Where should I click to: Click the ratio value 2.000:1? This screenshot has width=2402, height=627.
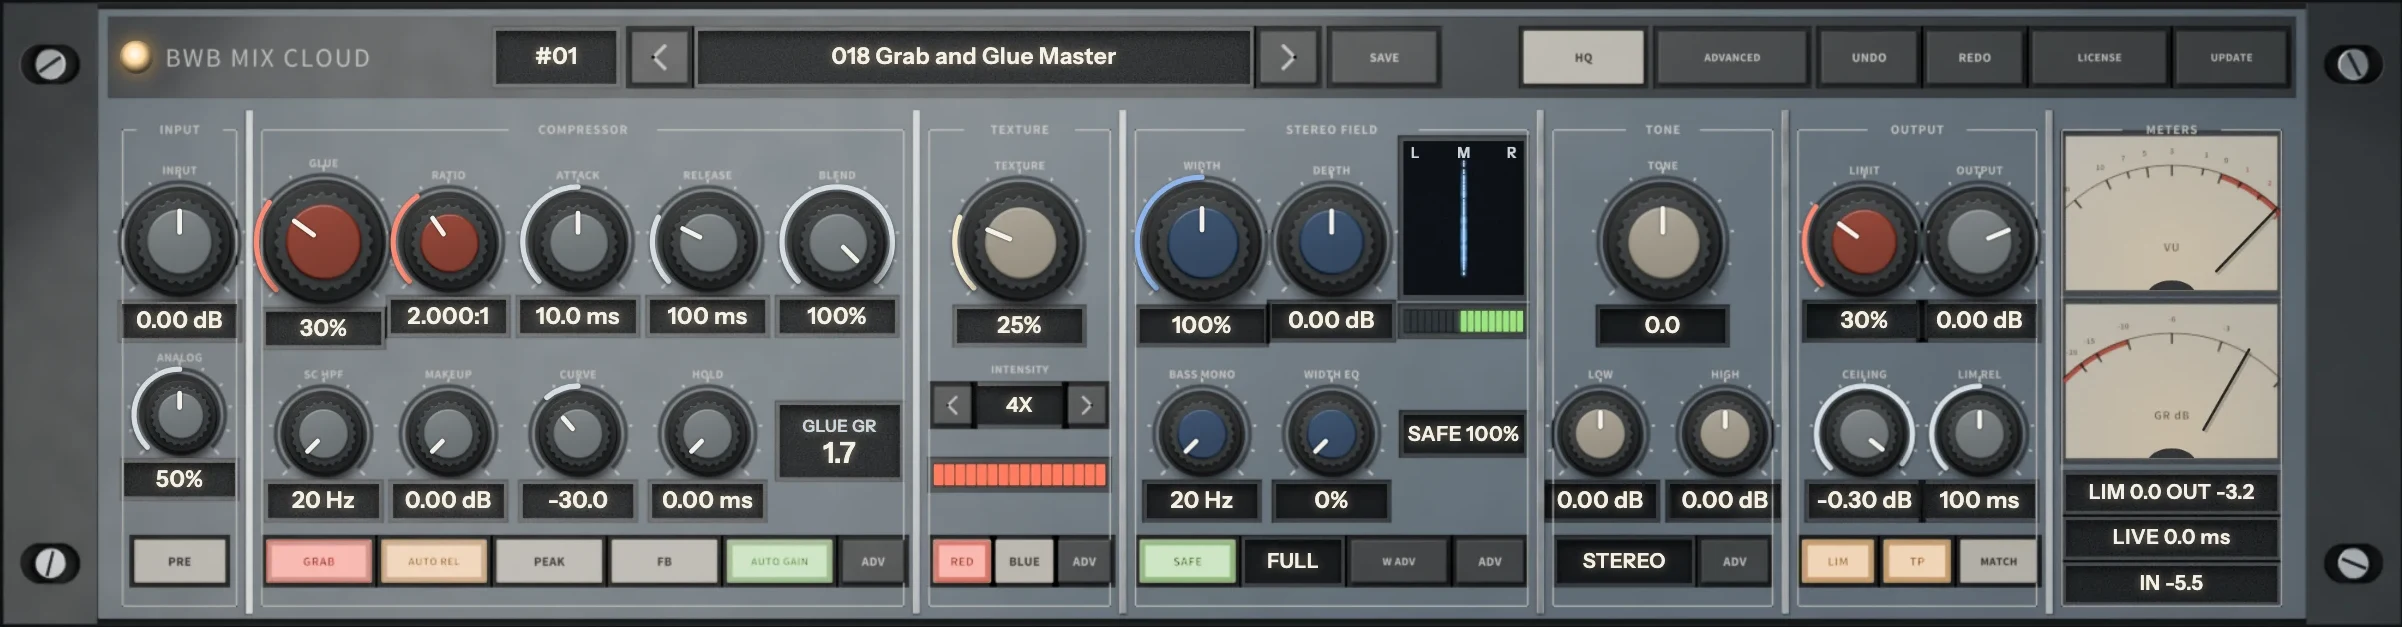click(x=448, y=317)
